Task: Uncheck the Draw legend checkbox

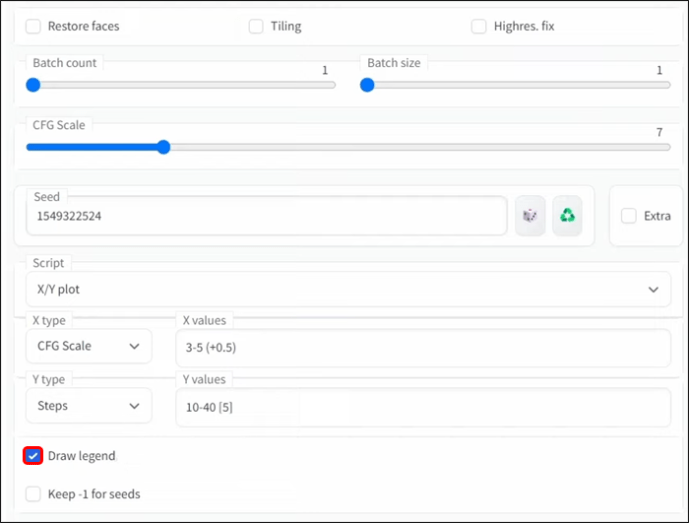Action: pyautogui.click(x=33, y=456)
